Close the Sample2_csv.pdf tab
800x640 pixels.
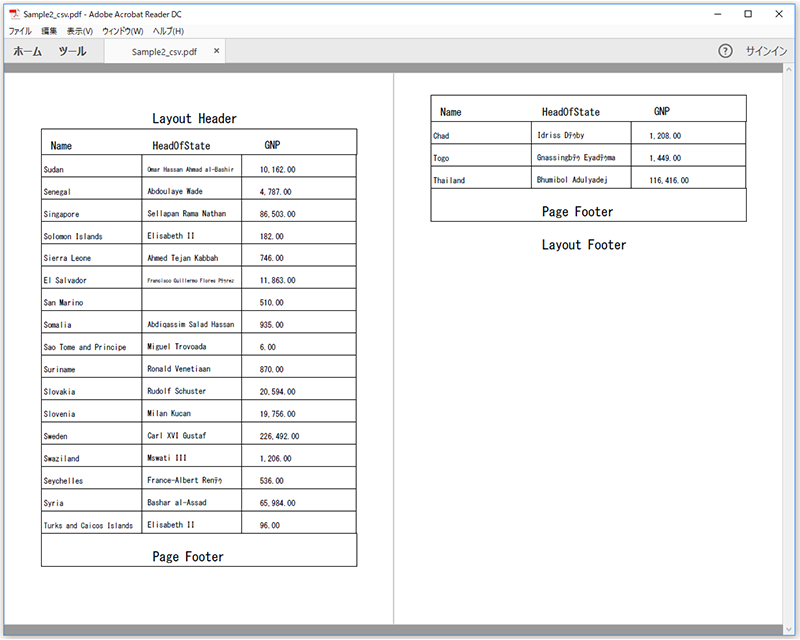pyautogui.click(x=217, y=51)
